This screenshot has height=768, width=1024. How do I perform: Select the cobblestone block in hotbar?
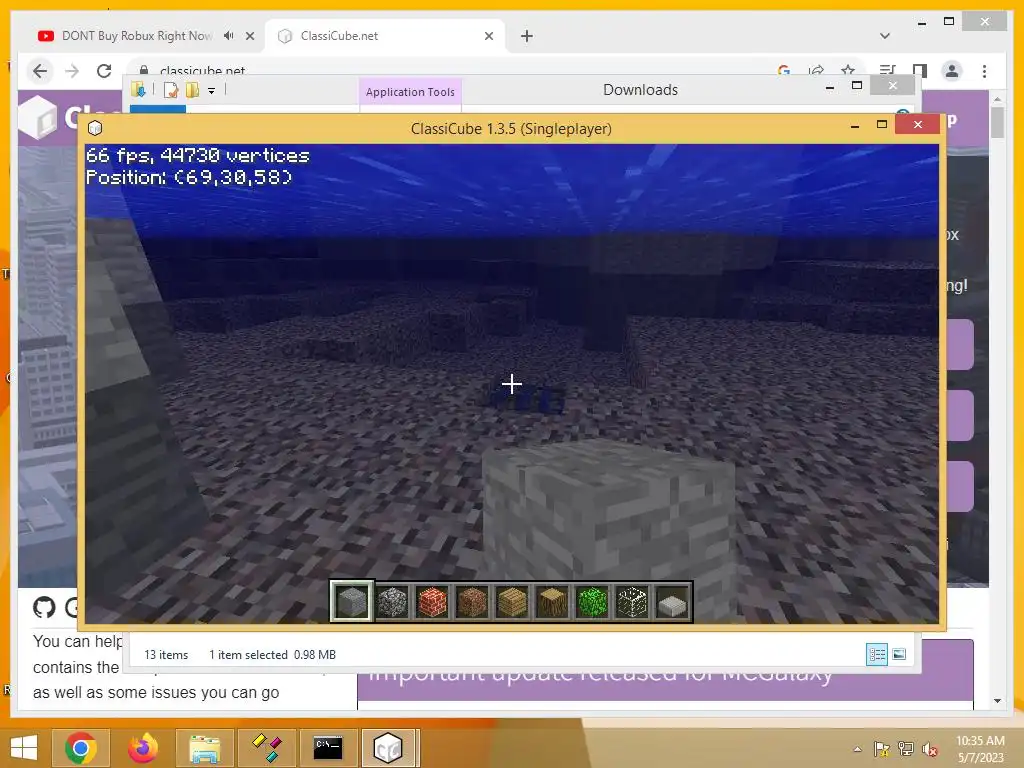pos(392,601)
